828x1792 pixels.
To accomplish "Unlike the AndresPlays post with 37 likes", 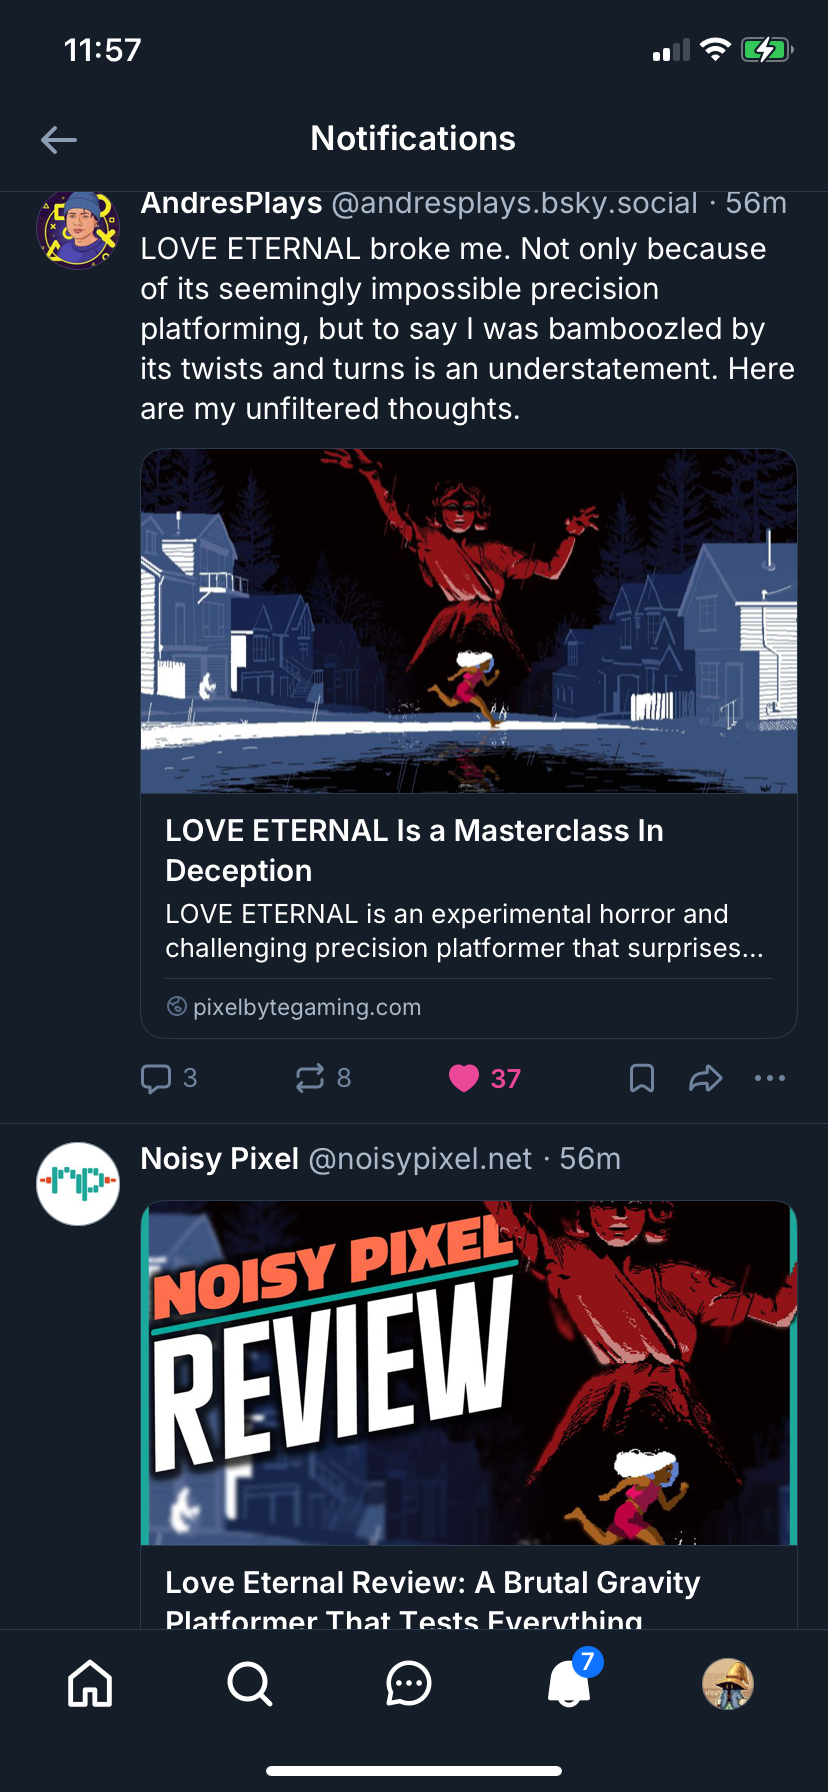I will [464, 1078].
